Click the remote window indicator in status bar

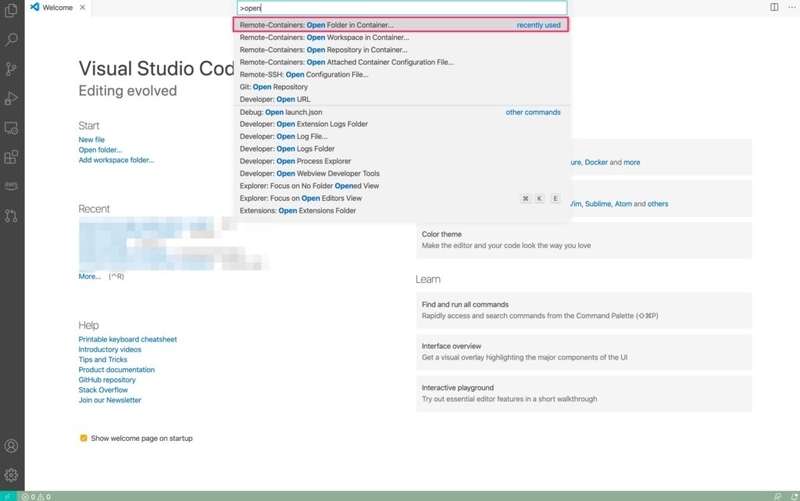pos(8,496)
